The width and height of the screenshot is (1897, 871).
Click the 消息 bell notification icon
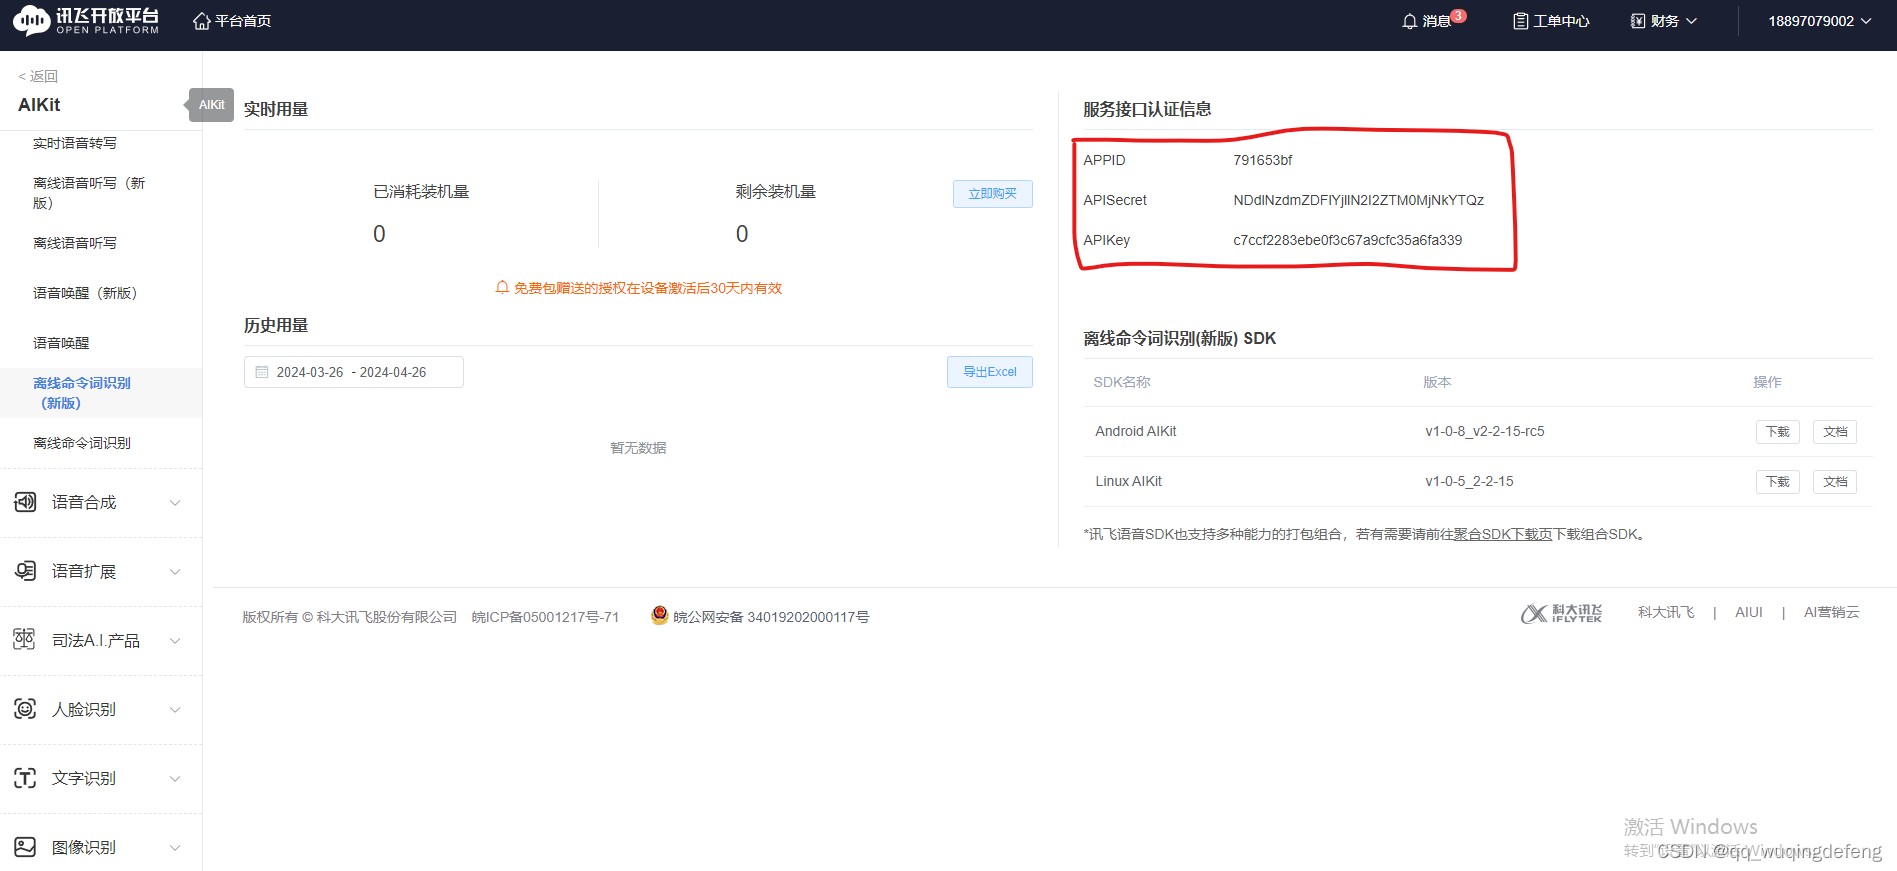(x=1410, y=21)
